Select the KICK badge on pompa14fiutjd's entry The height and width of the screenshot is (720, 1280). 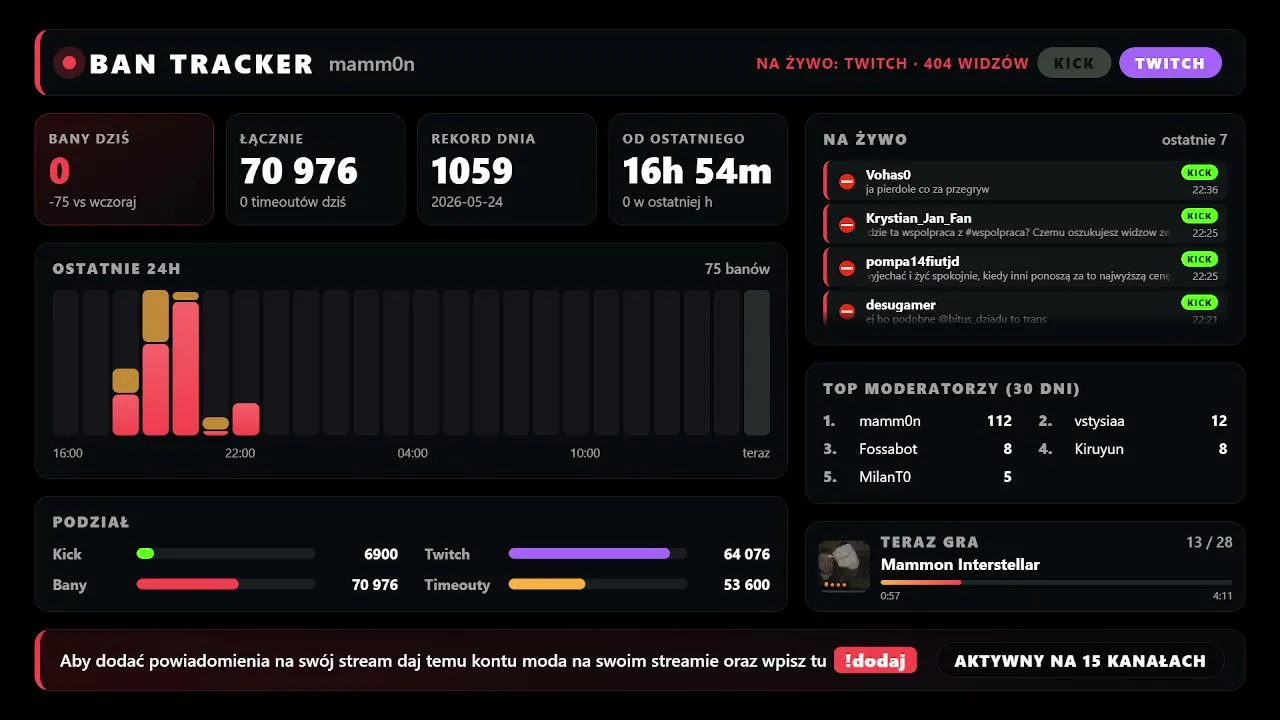pyautogui.click(x=1199, y=259)
